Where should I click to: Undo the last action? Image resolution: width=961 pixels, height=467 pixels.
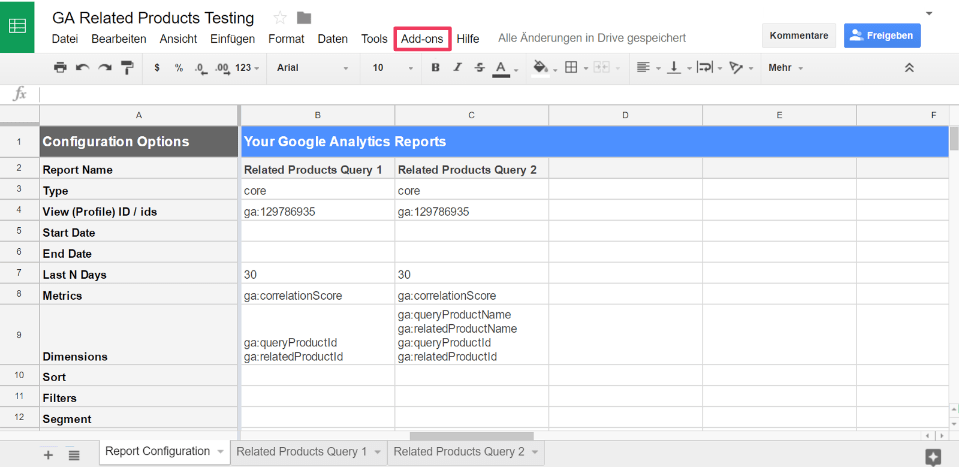pos(82,68)
